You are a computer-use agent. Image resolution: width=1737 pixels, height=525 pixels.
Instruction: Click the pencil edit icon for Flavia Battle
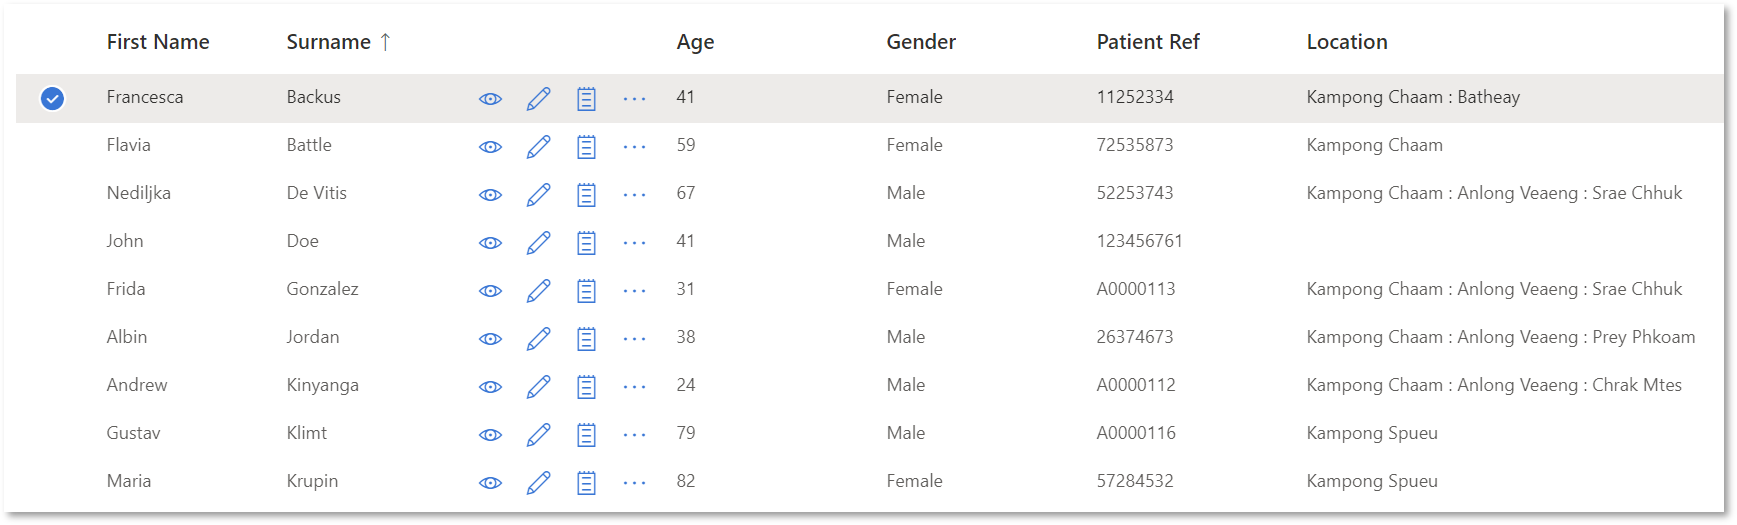(538, 146)
